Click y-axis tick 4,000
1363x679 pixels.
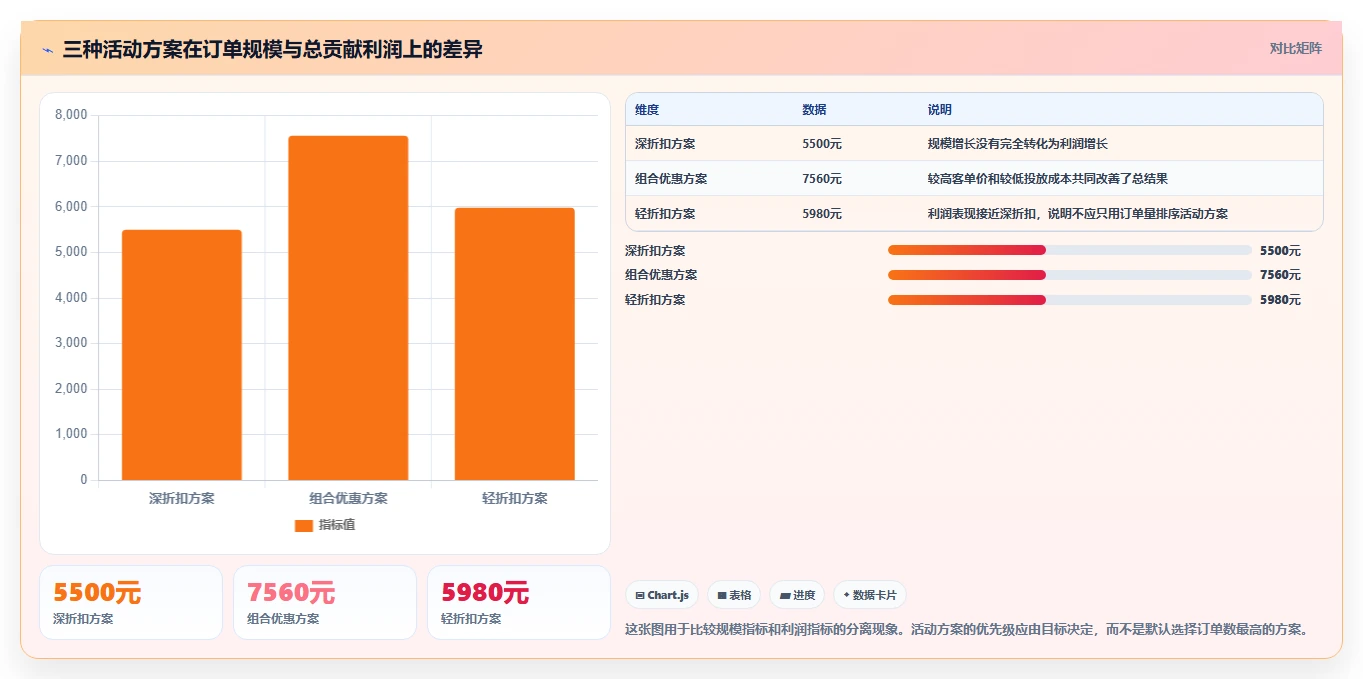pyautogui.click(x=71, y=298)
